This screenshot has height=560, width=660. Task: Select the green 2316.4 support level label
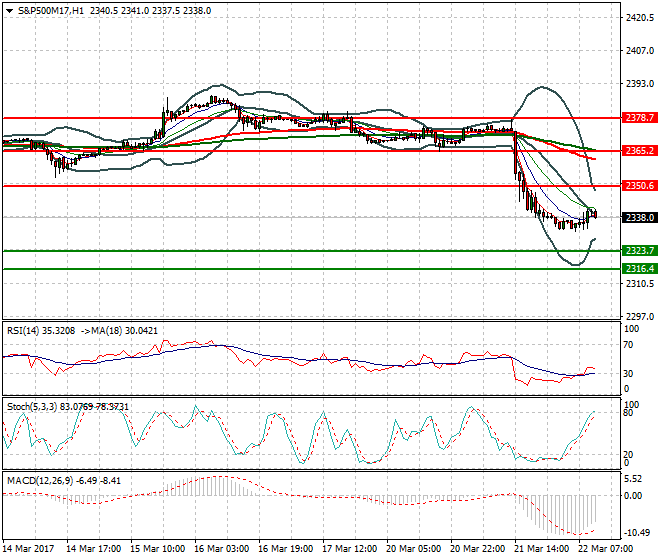(x=639, y=269)
